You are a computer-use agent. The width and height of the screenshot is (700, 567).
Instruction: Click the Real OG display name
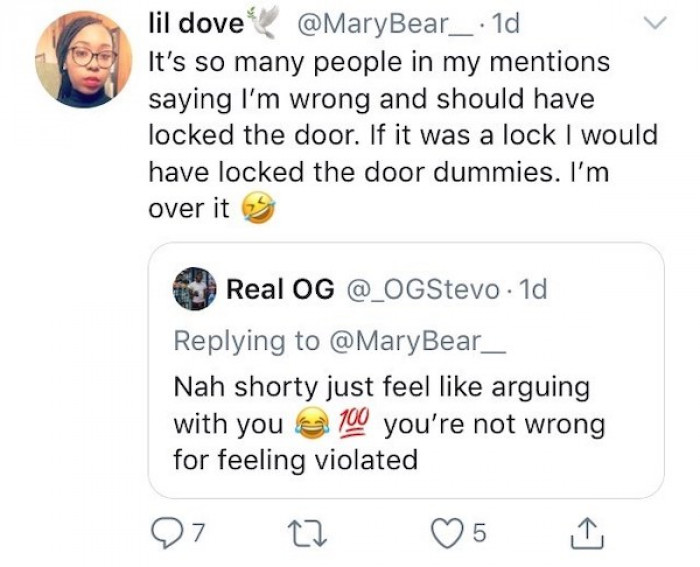280,289
